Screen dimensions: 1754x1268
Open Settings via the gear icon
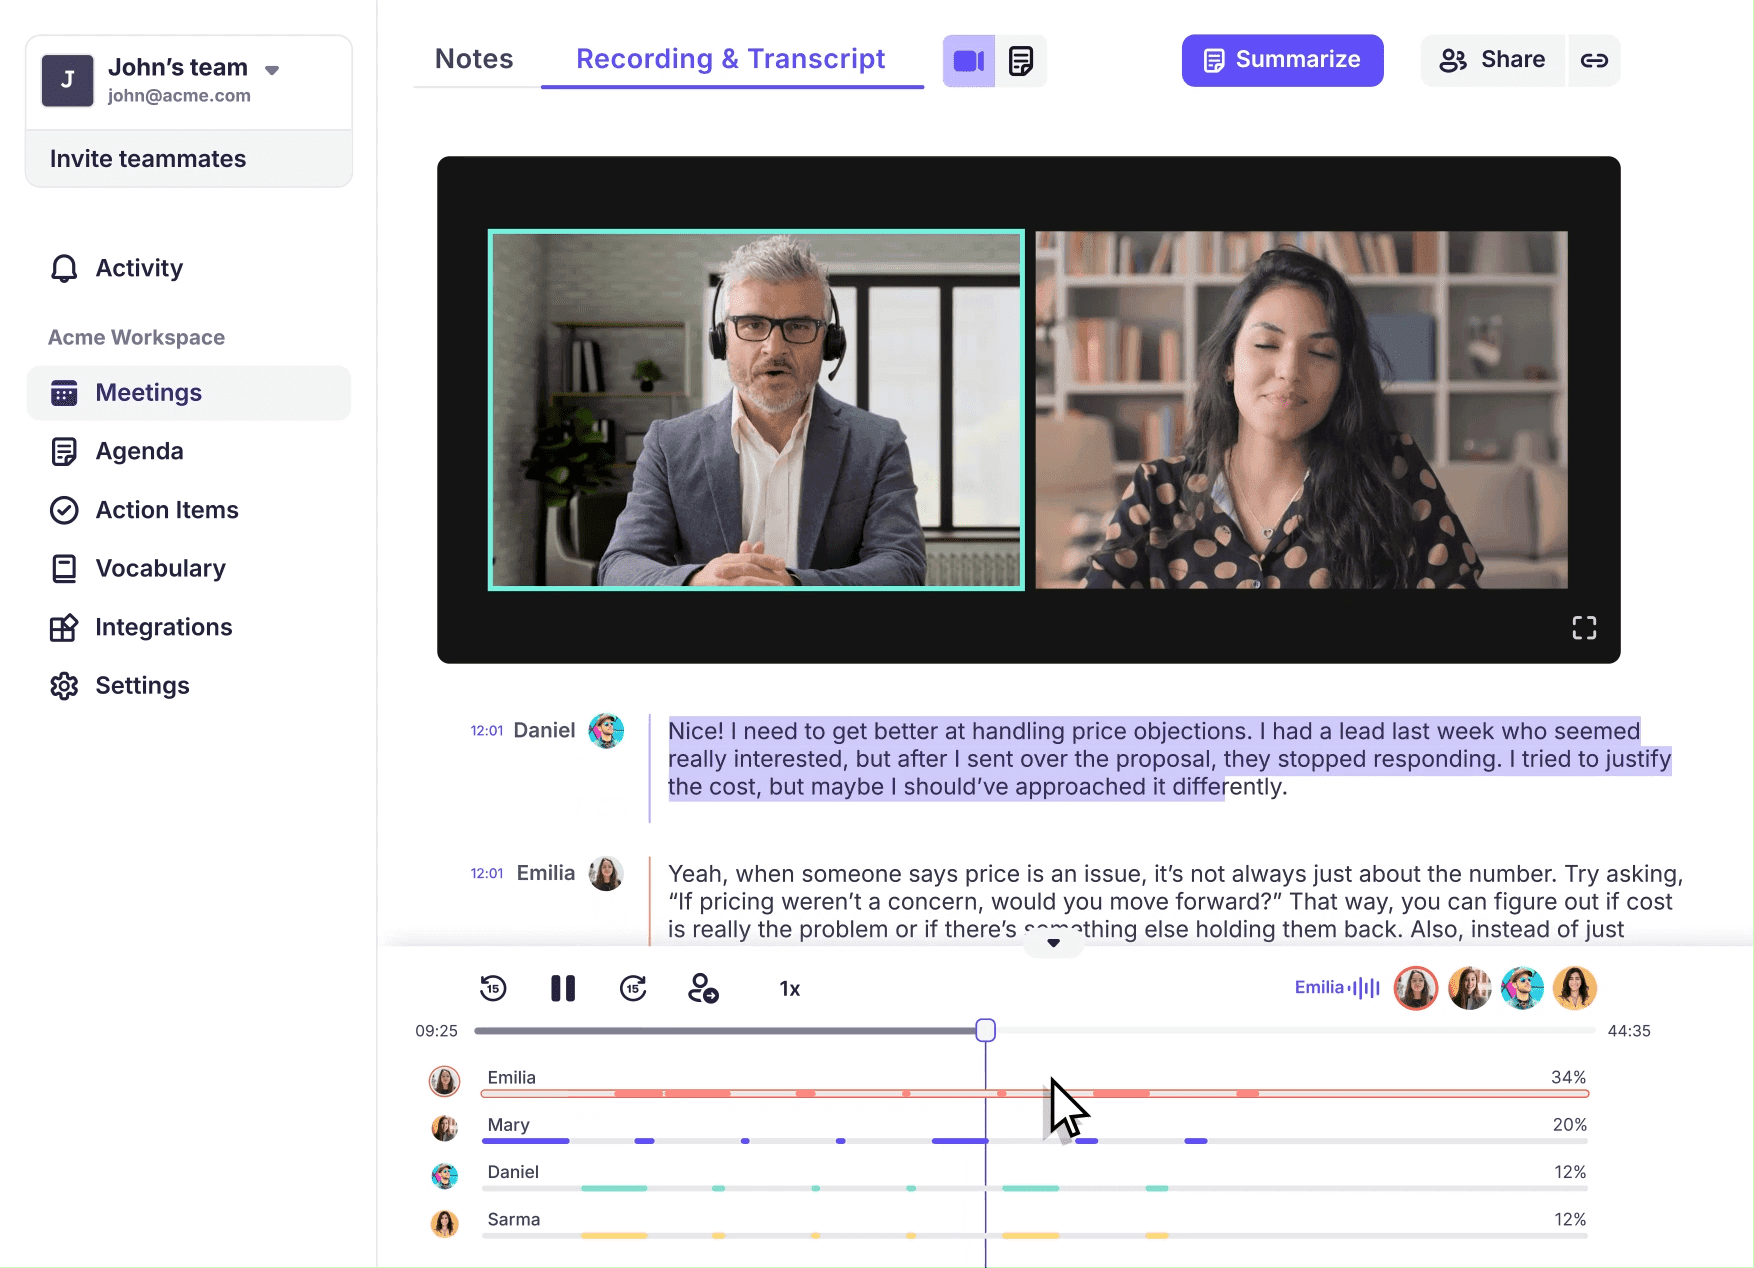click(64, 685)
